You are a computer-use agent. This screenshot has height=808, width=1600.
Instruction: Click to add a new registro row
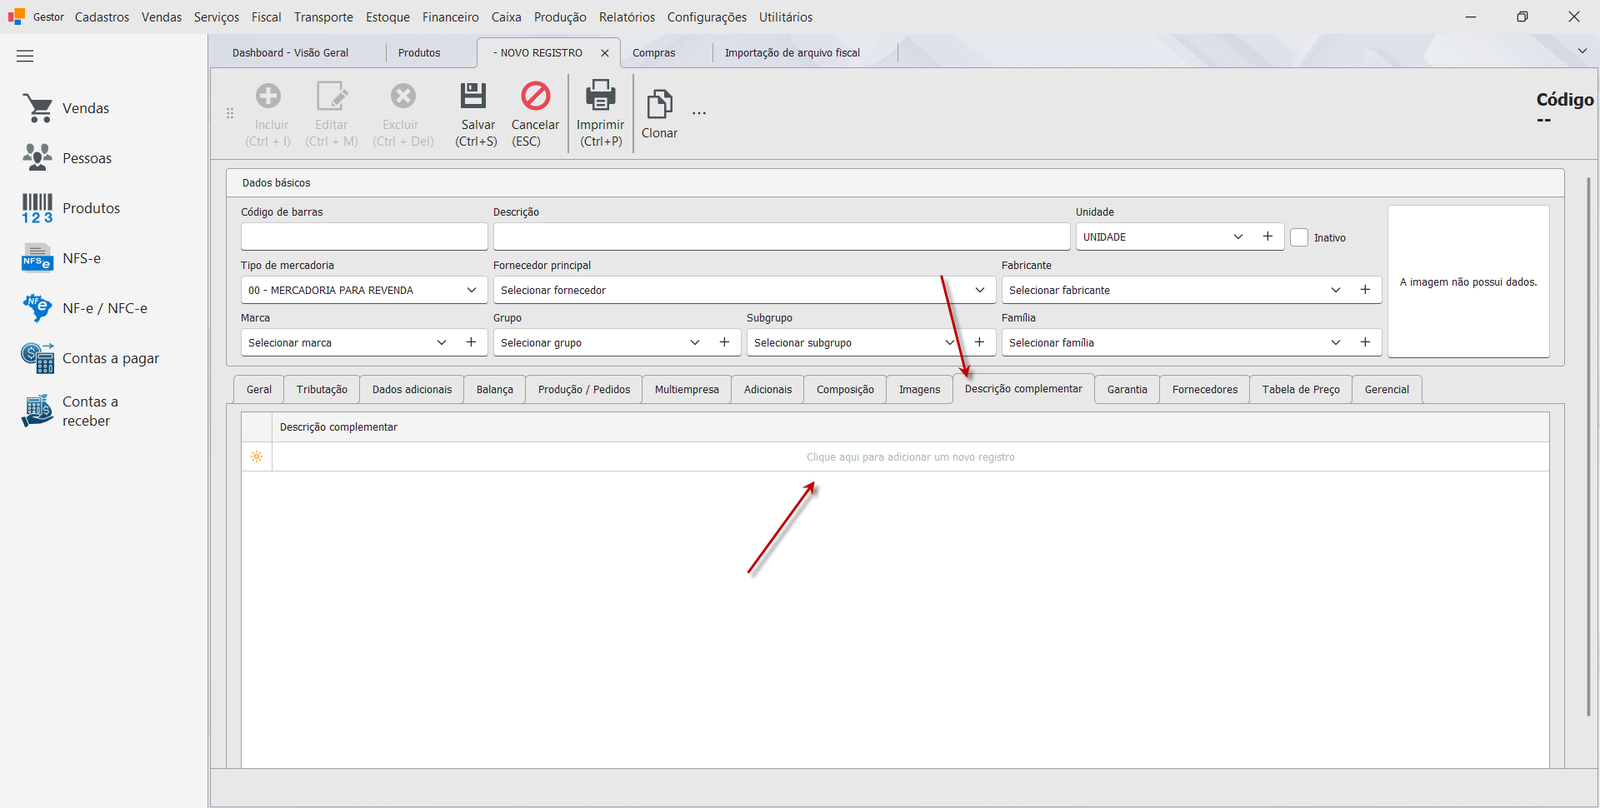click(x=910, y=457)
